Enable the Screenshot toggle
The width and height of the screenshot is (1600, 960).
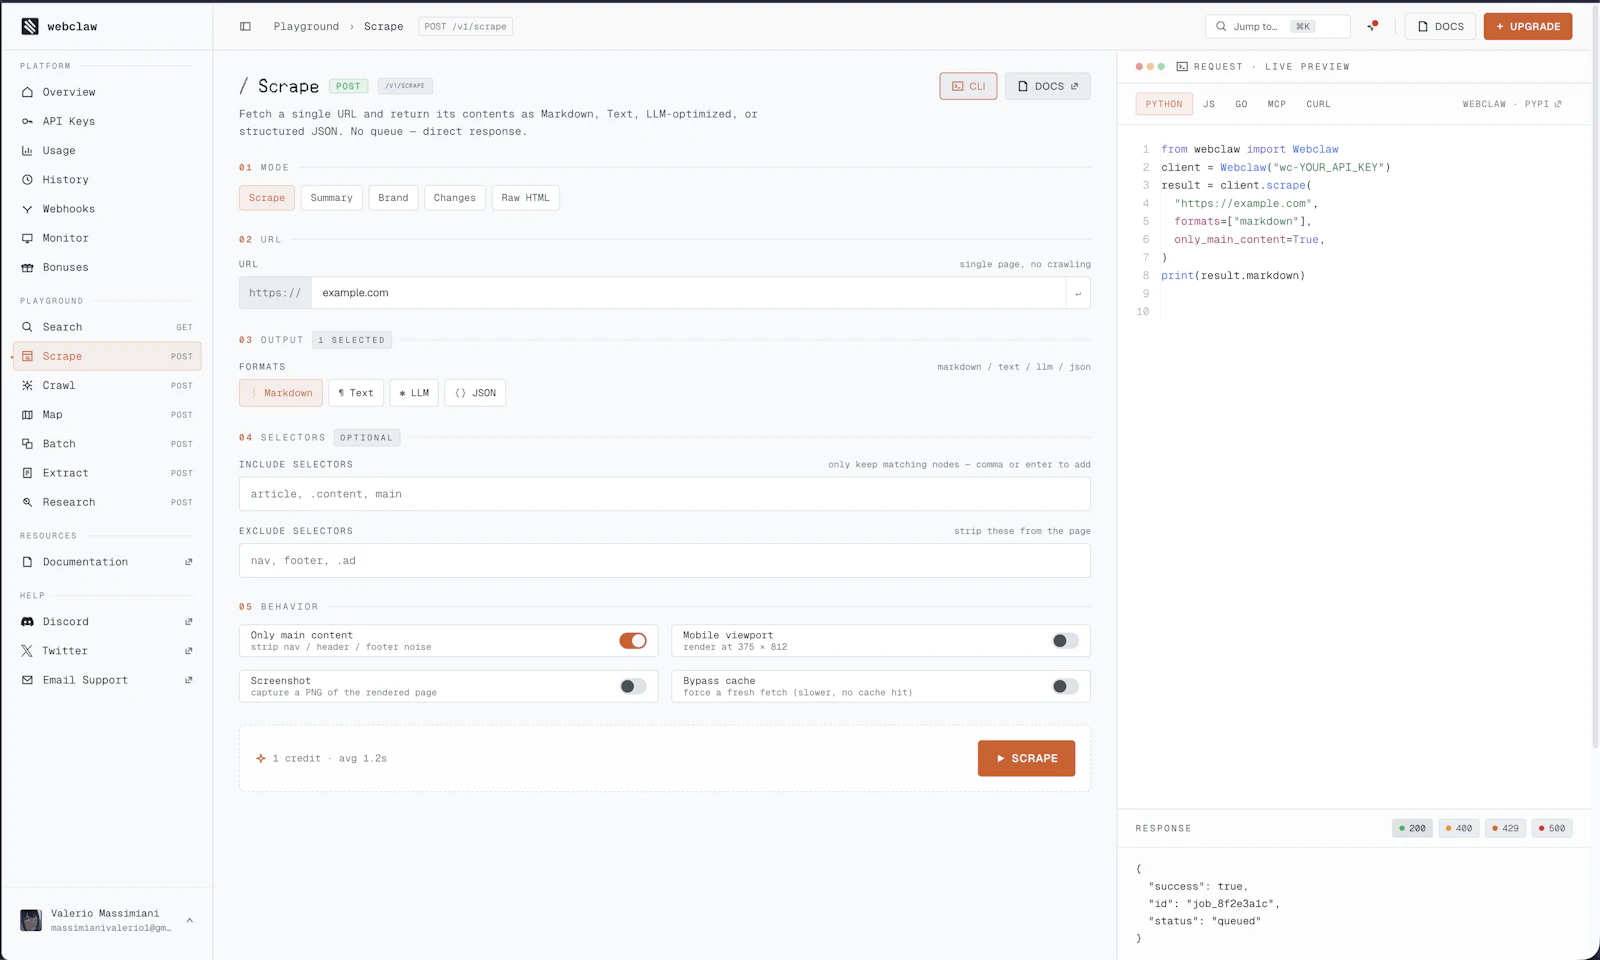(633, 686)
